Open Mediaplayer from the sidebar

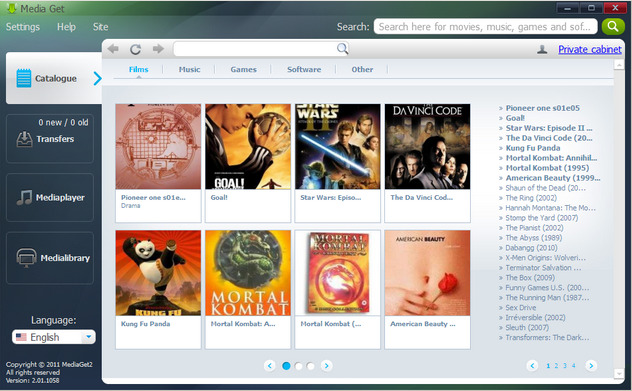pos(50,198)
